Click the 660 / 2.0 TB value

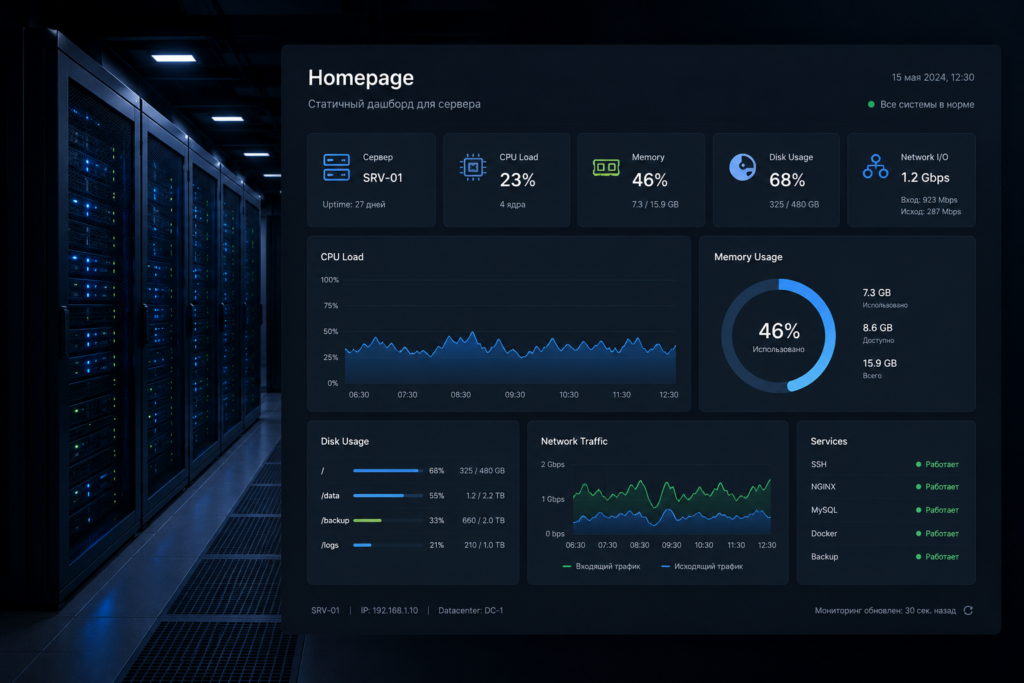coord(483,520)
